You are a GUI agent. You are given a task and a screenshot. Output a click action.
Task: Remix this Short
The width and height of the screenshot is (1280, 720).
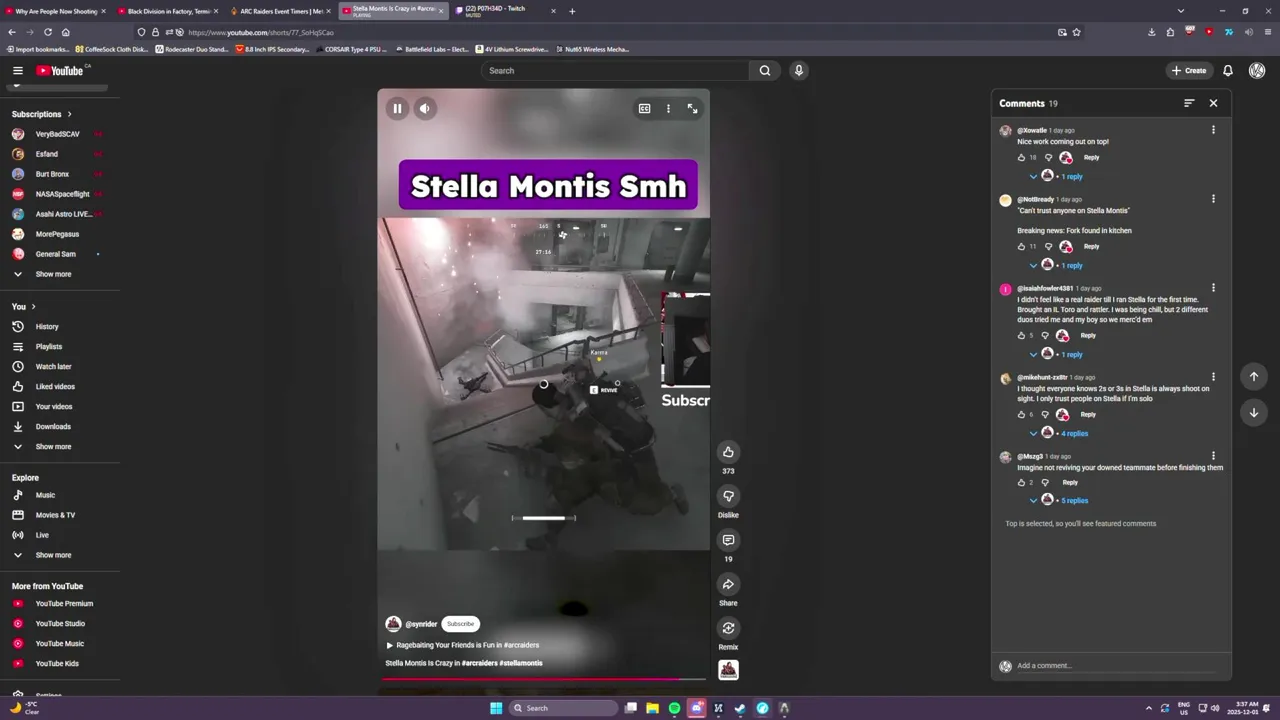click(728, 628)
